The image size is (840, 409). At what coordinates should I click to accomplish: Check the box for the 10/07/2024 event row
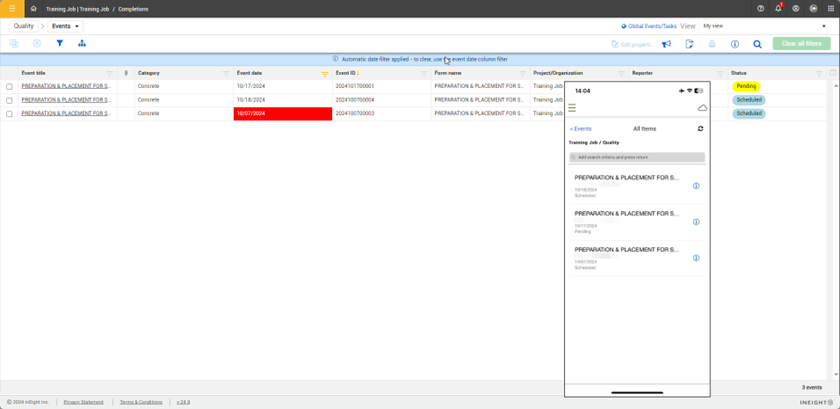[10, 114]
